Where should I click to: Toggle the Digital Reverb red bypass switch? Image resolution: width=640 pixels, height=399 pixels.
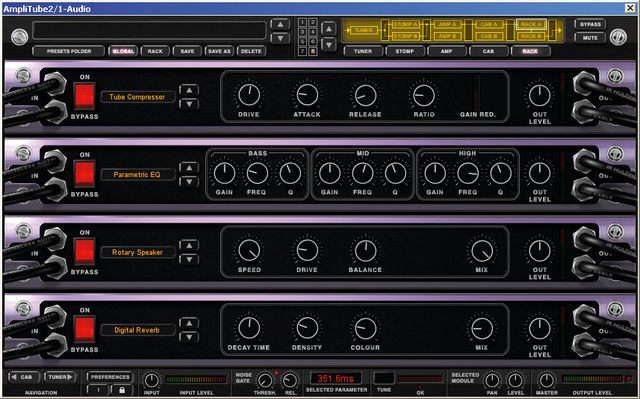[84, 329]
